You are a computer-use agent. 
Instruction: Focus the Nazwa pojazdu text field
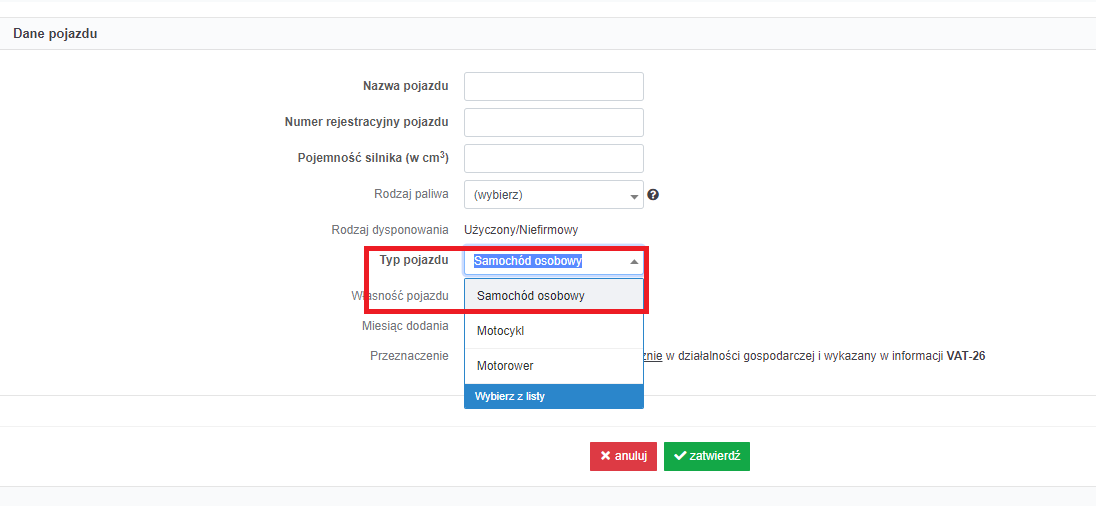[554, 86]
